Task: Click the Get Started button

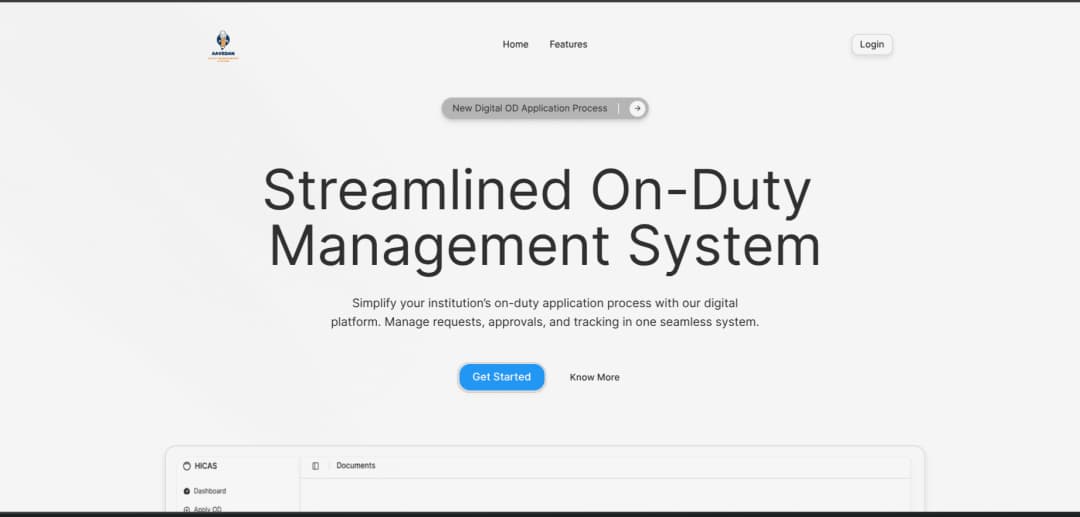Action: click(x=501, y=377)
